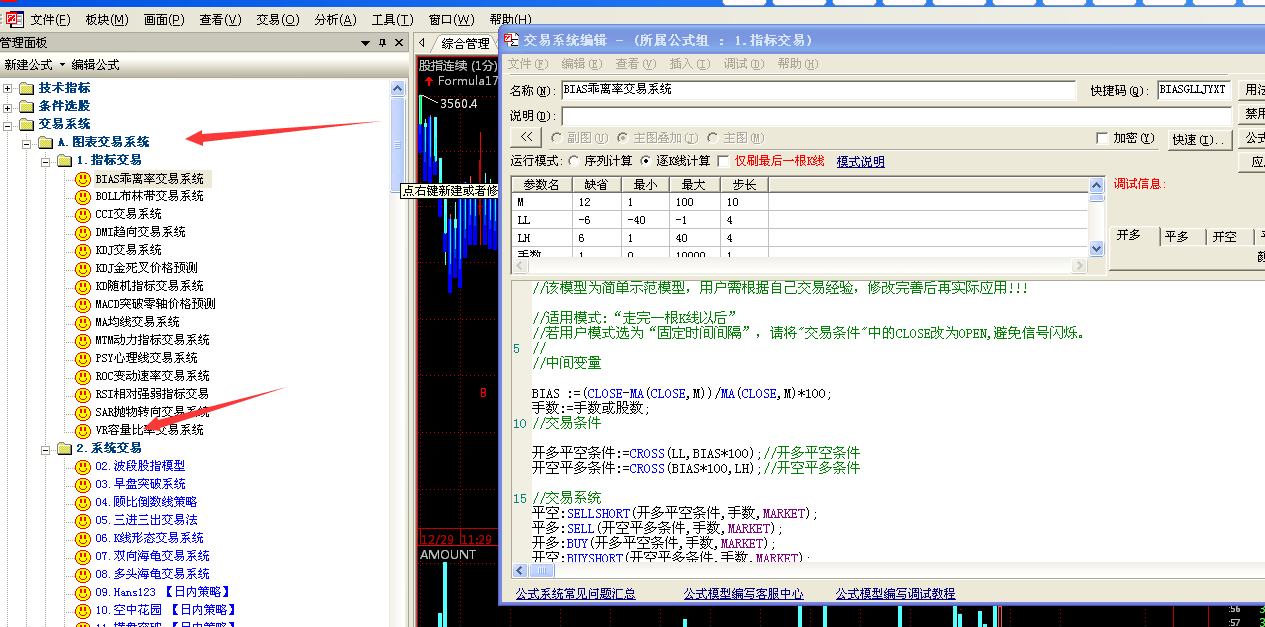Click the formula tree vertical scrollbar thumb
The image size is (1265, 627).
tap(398, 143)
